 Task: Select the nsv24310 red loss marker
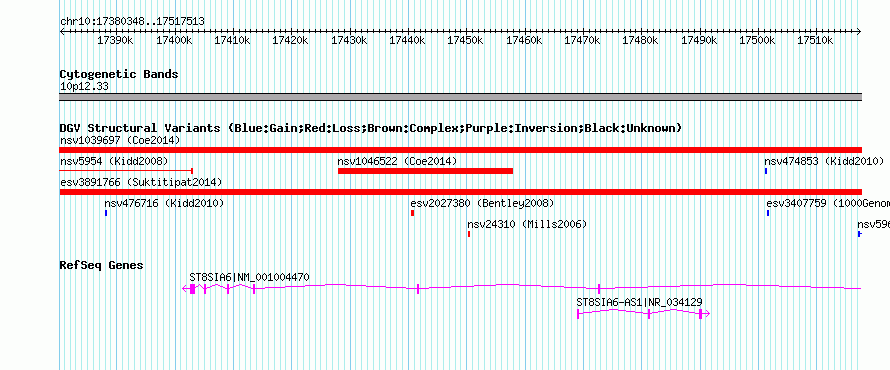point(469,234)
